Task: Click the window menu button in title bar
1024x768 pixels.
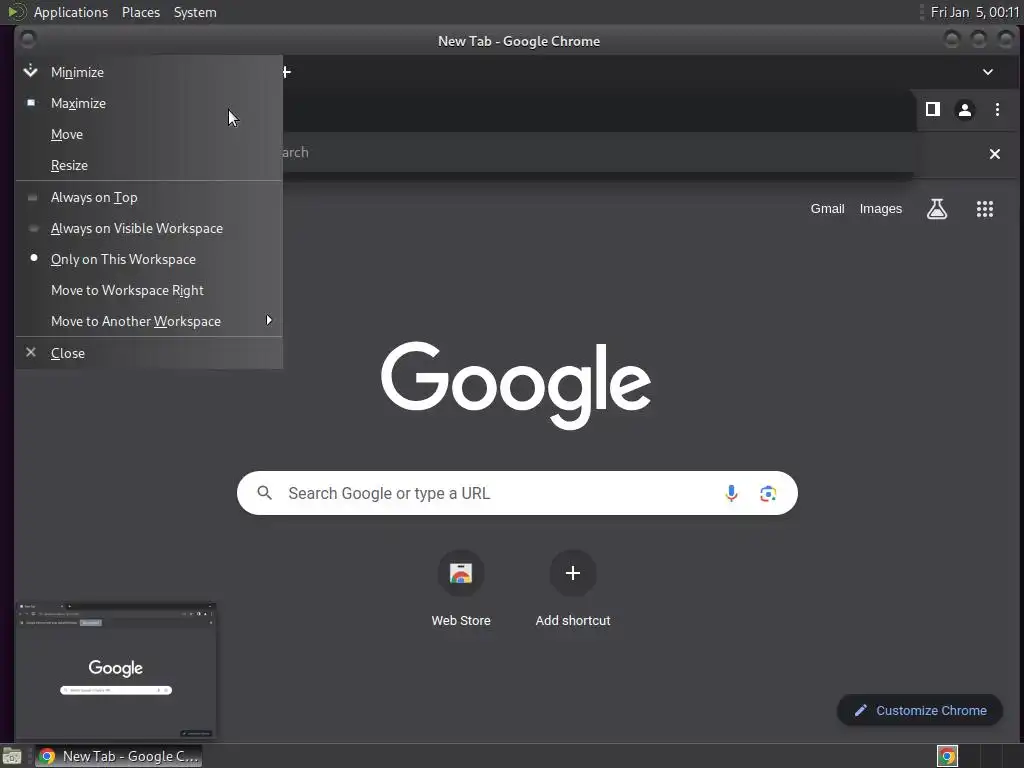Action: (27, 40)
